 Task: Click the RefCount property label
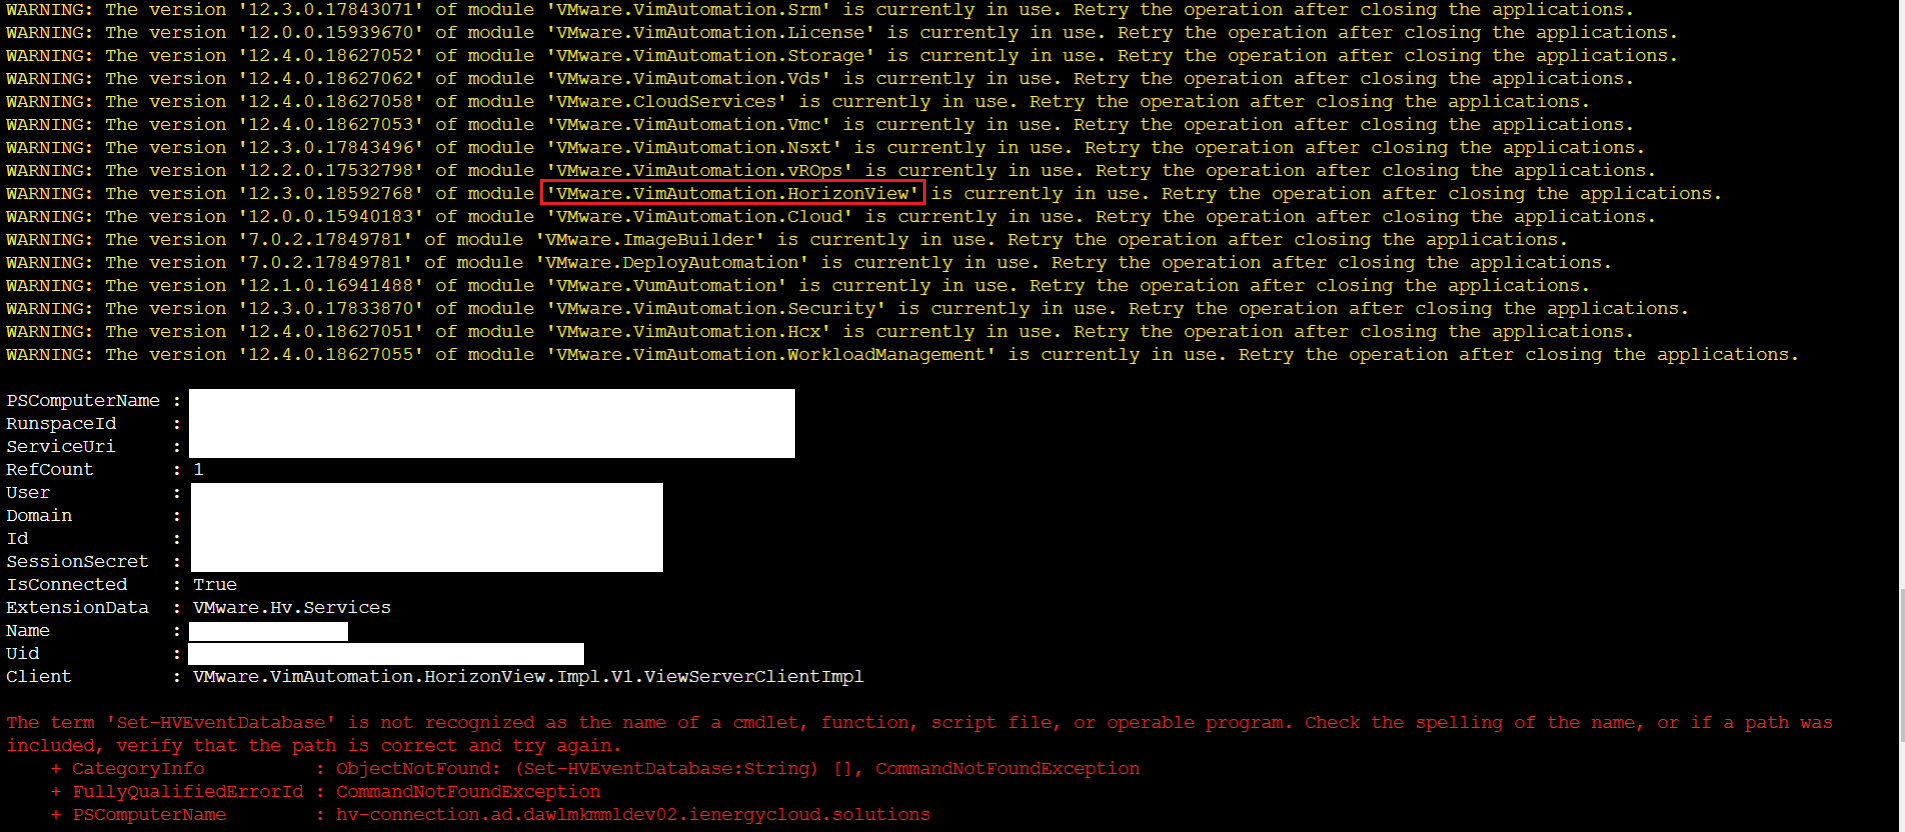(x=50, y=470)
